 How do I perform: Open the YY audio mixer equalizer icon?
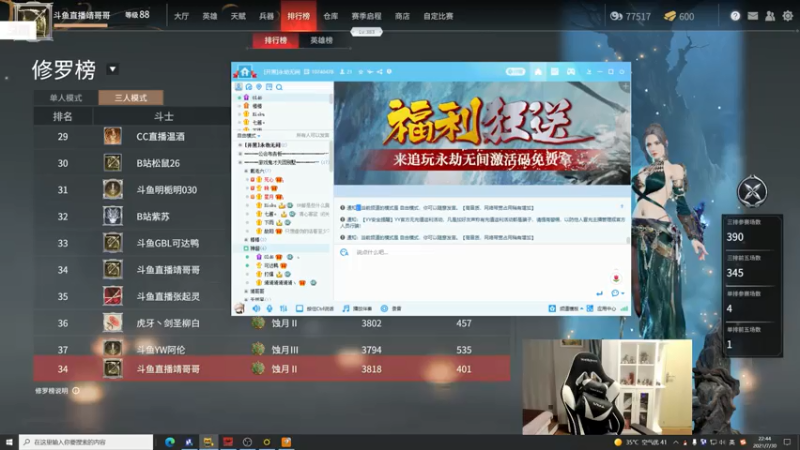pyautogui.click(x=283, y=308)
